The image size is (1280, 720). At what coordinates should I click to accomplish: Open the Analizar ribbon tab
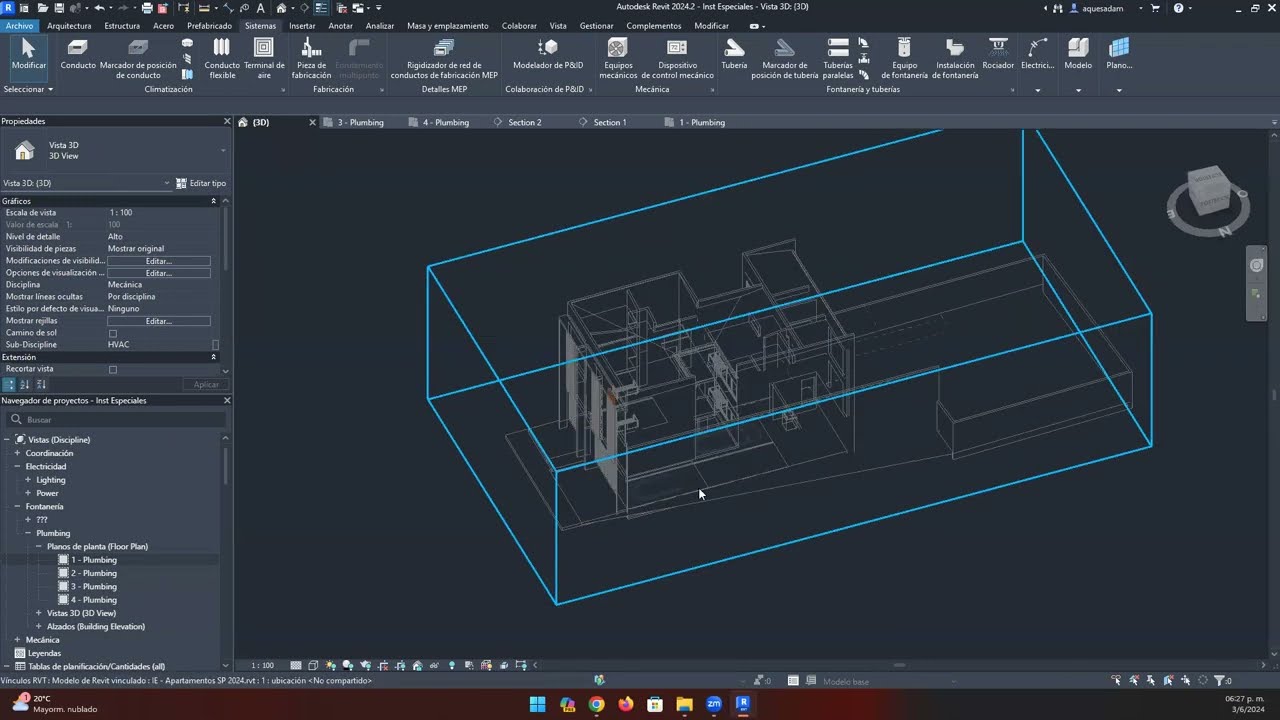tap(380, 26)
